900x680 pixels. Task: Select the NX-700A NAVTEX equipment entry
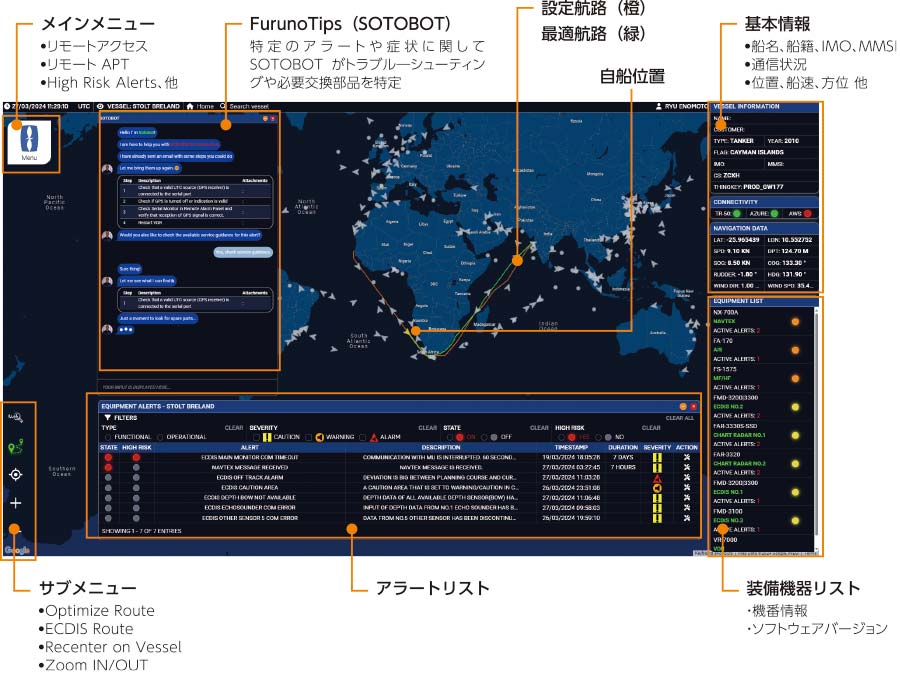pos(762,321)
